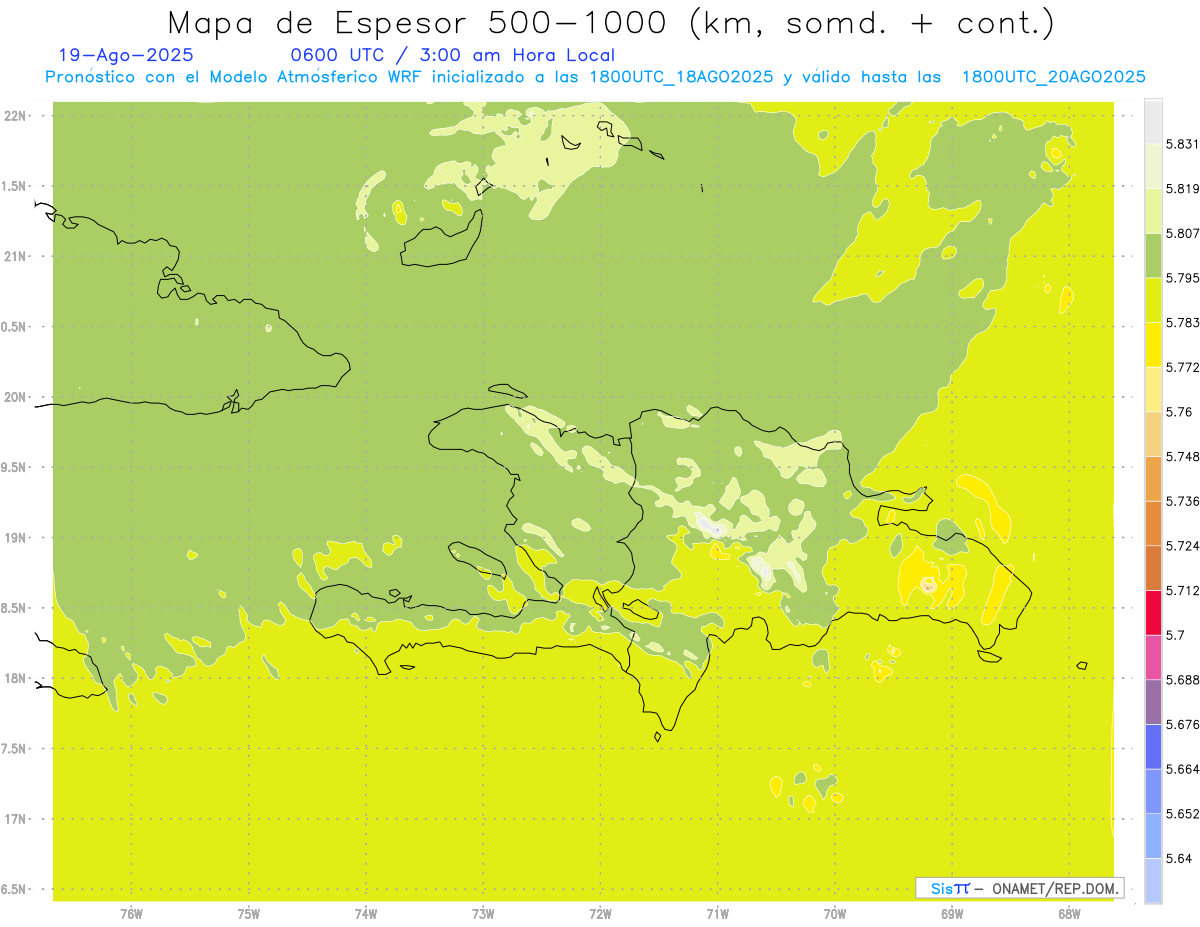
Task: Click the date label '19-Ago-2025'
Action: [x=126, y=55]
